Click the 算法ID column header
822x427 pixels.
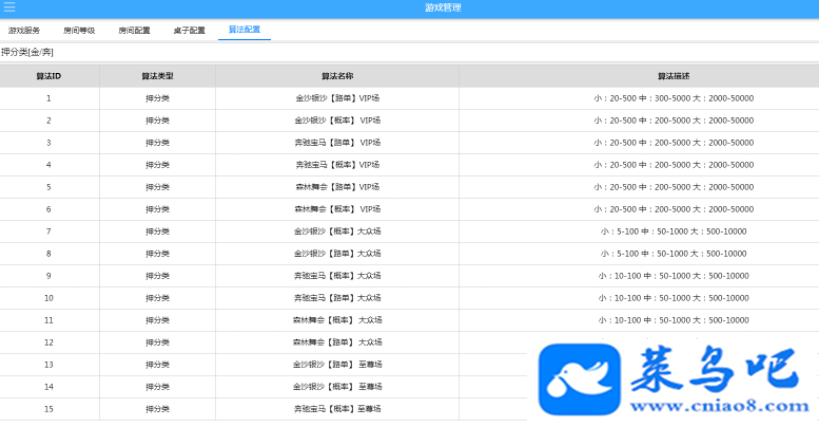point(49,76)
